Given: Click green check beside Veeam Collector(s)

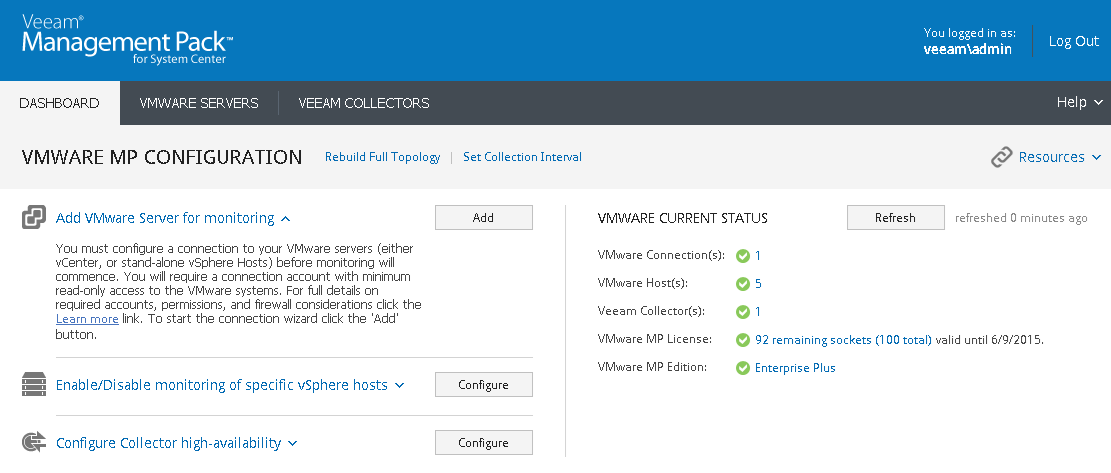Looking at the screenshot, I should tap(742, 312).
